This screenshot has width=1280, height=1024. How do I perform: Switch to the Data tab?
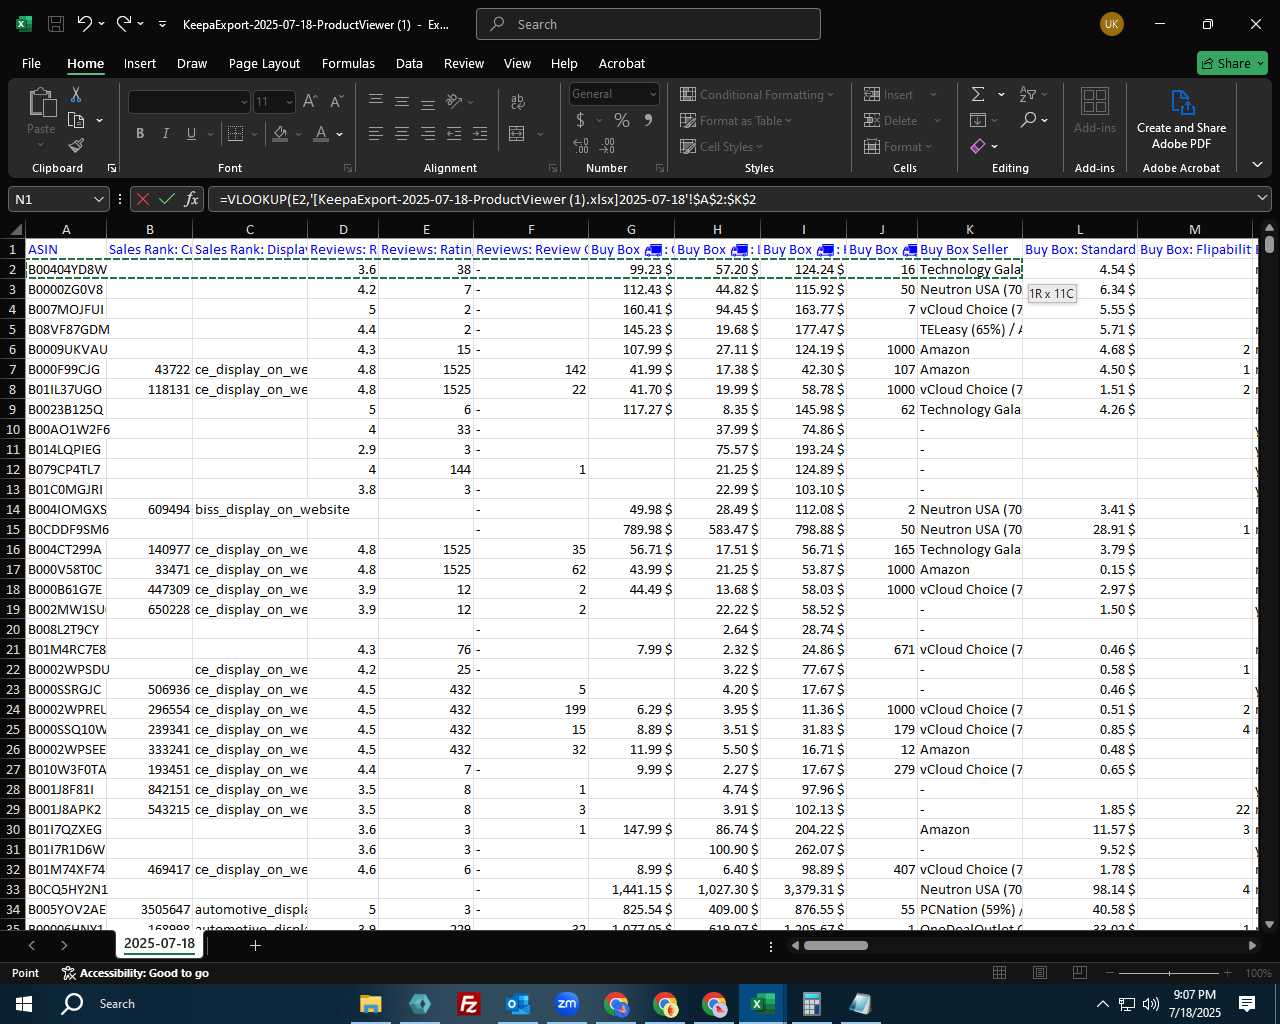click(x=409, y=63)
